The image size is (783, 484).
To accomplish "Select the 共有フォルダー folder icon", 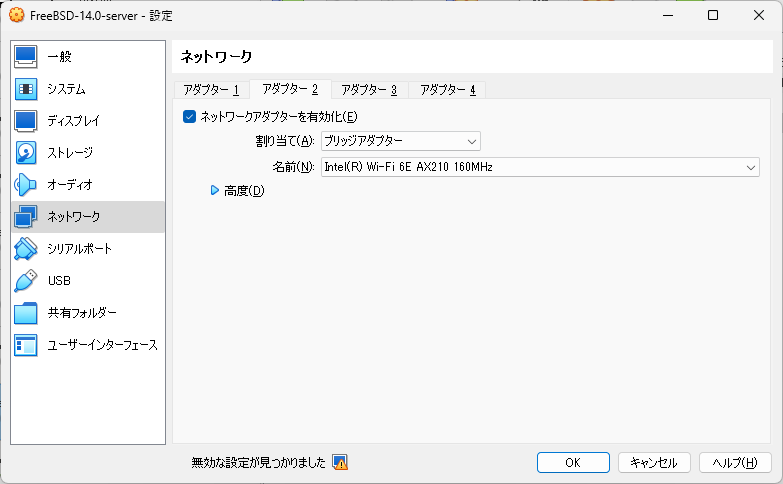I will pyautogui.click(x=25, y=313).
